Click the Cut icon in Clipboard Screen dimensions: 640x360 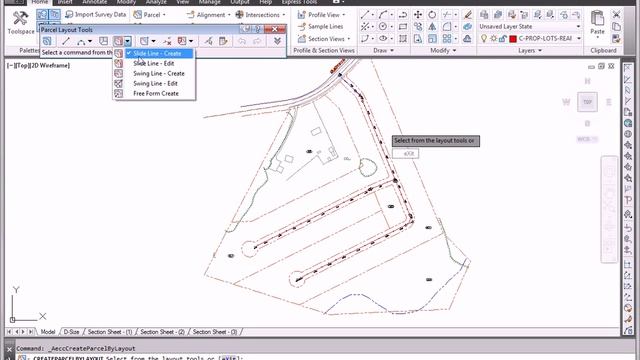click(x=616, y=15)
